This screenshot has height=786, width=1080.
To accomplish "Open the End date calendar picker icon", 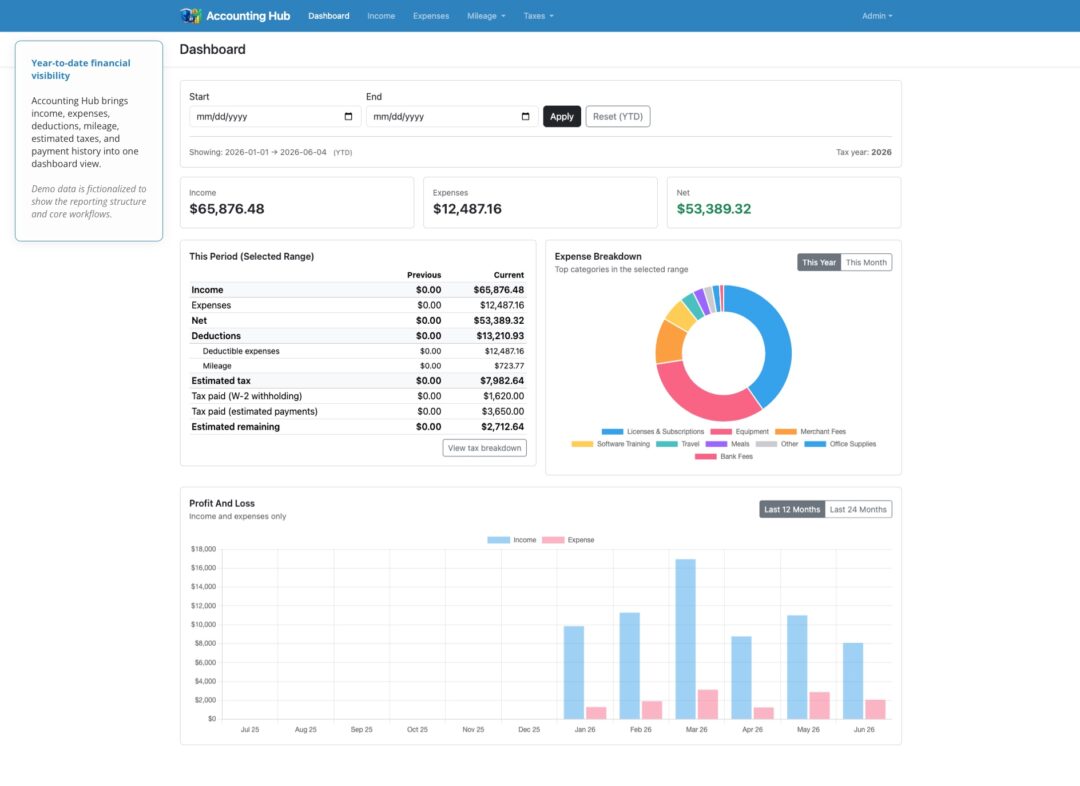I will (526, 116).
